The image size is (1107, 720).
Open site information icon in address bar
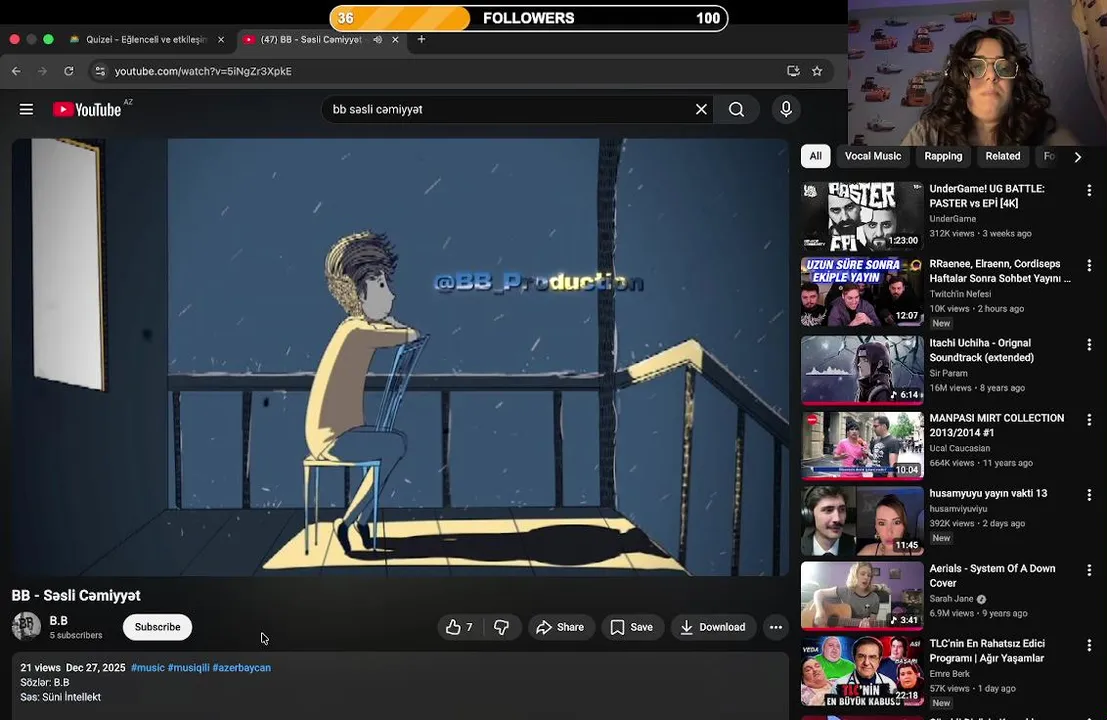click(100, 71)
